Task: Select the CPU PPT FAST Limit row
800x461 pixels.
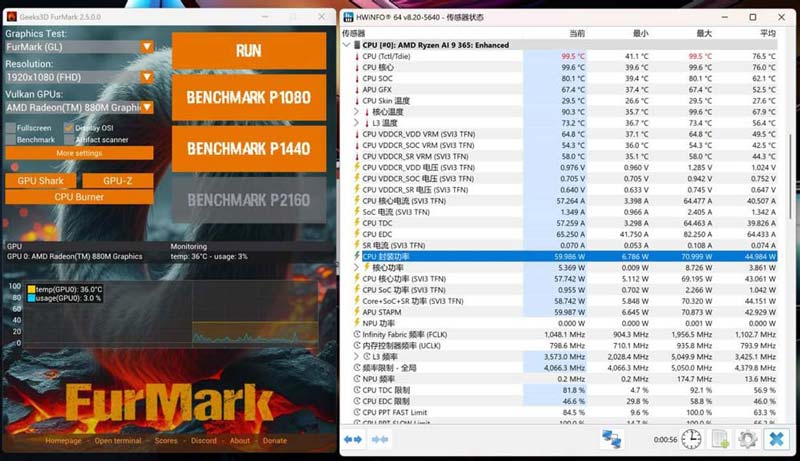Action: point(565,412)
